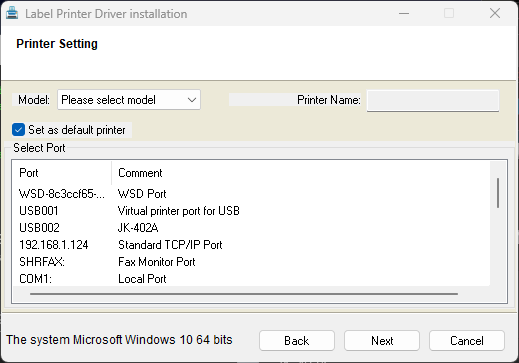Proceed with the Next button

382,341
